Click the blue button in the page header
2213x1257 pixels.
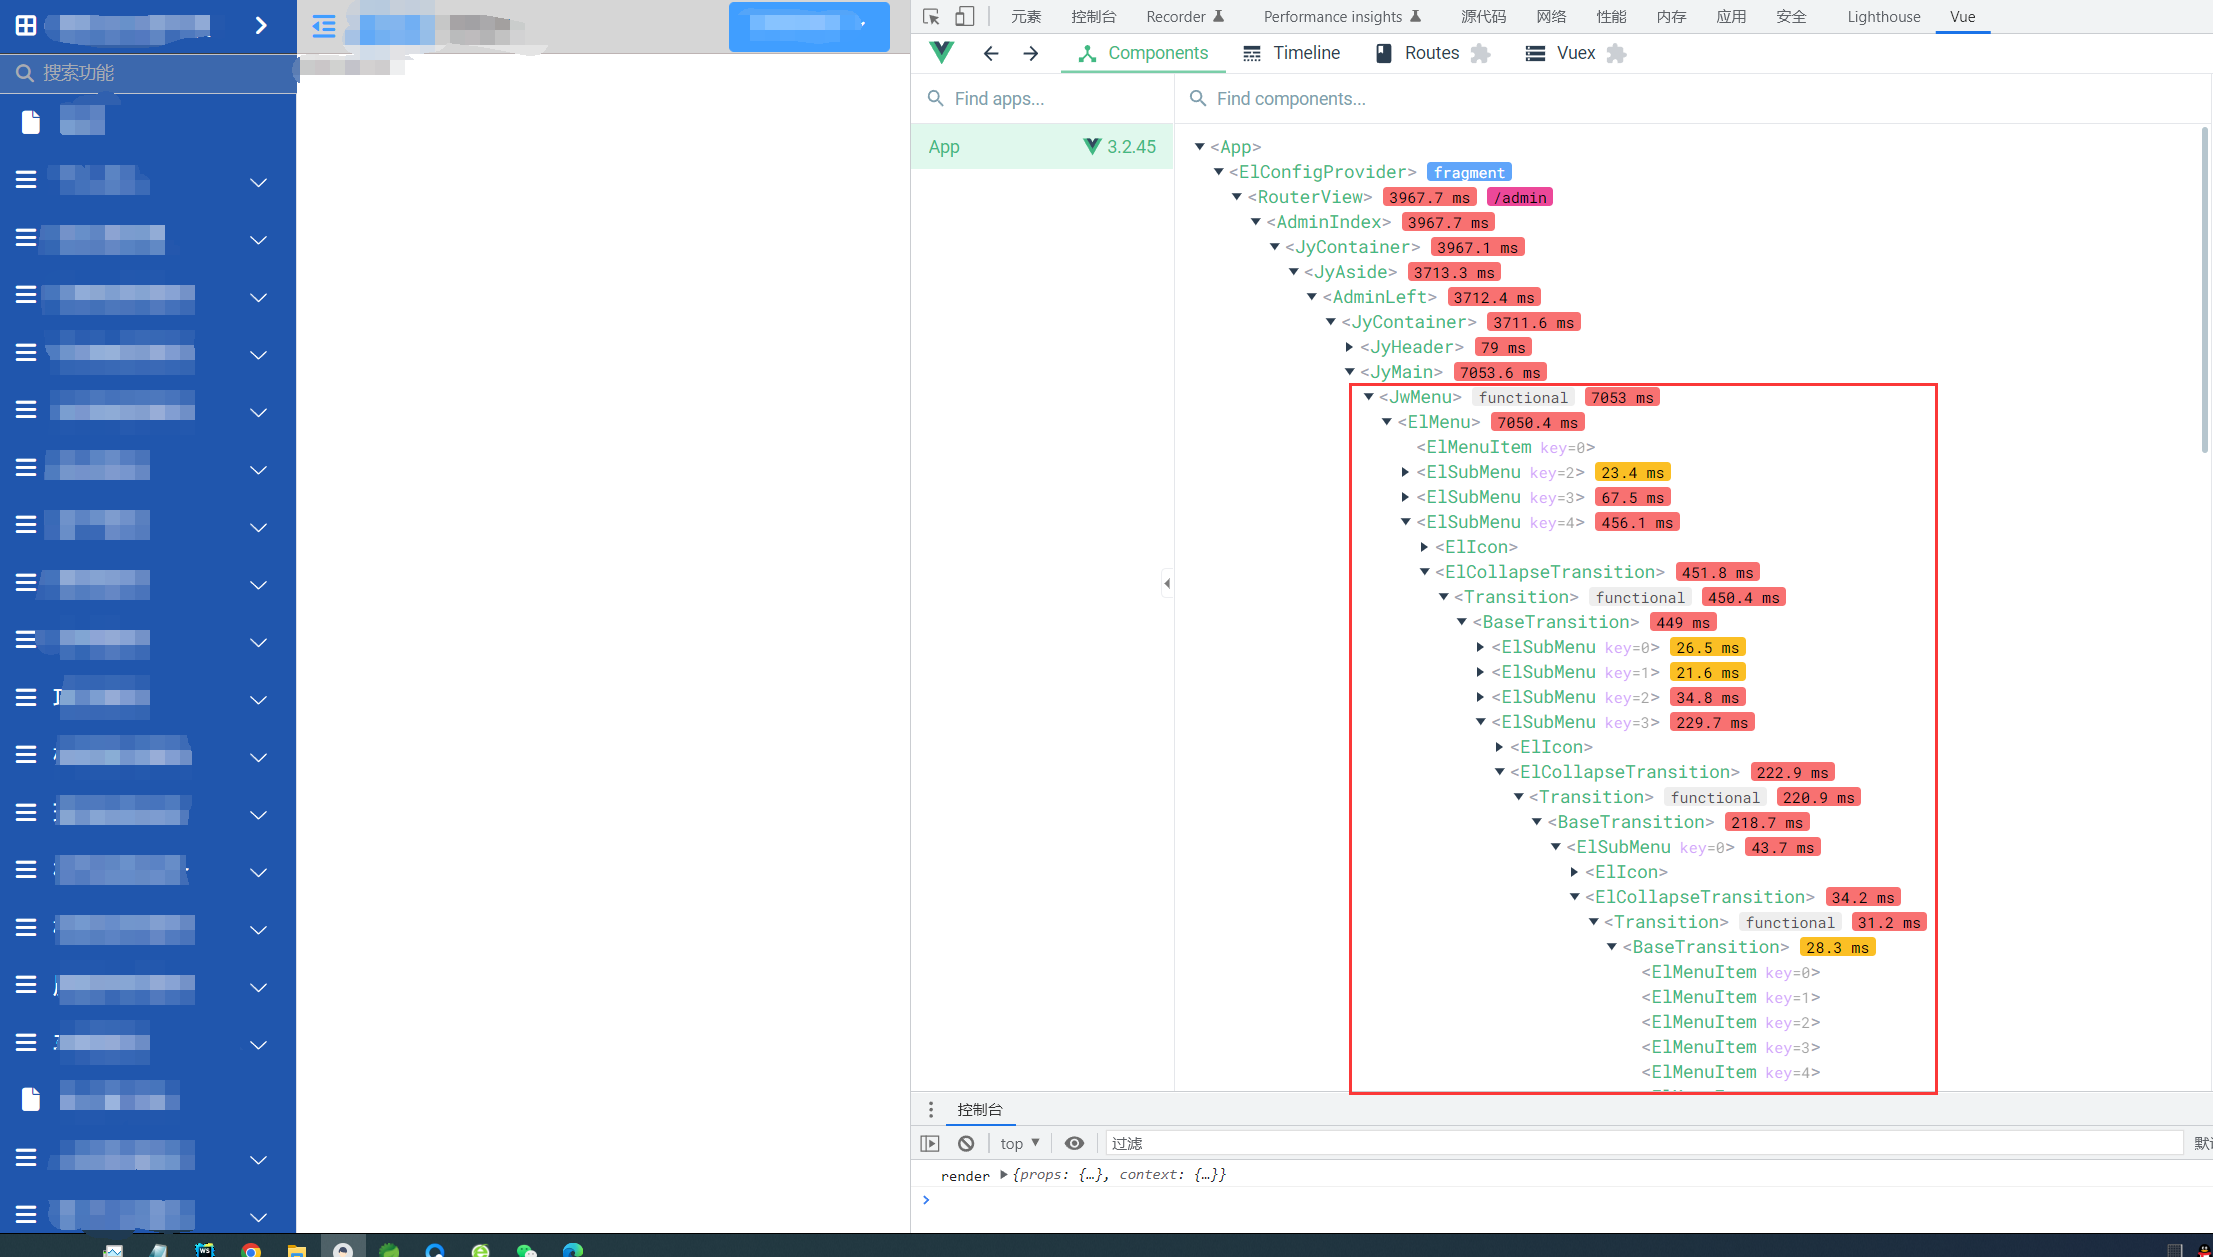(809, 27)
